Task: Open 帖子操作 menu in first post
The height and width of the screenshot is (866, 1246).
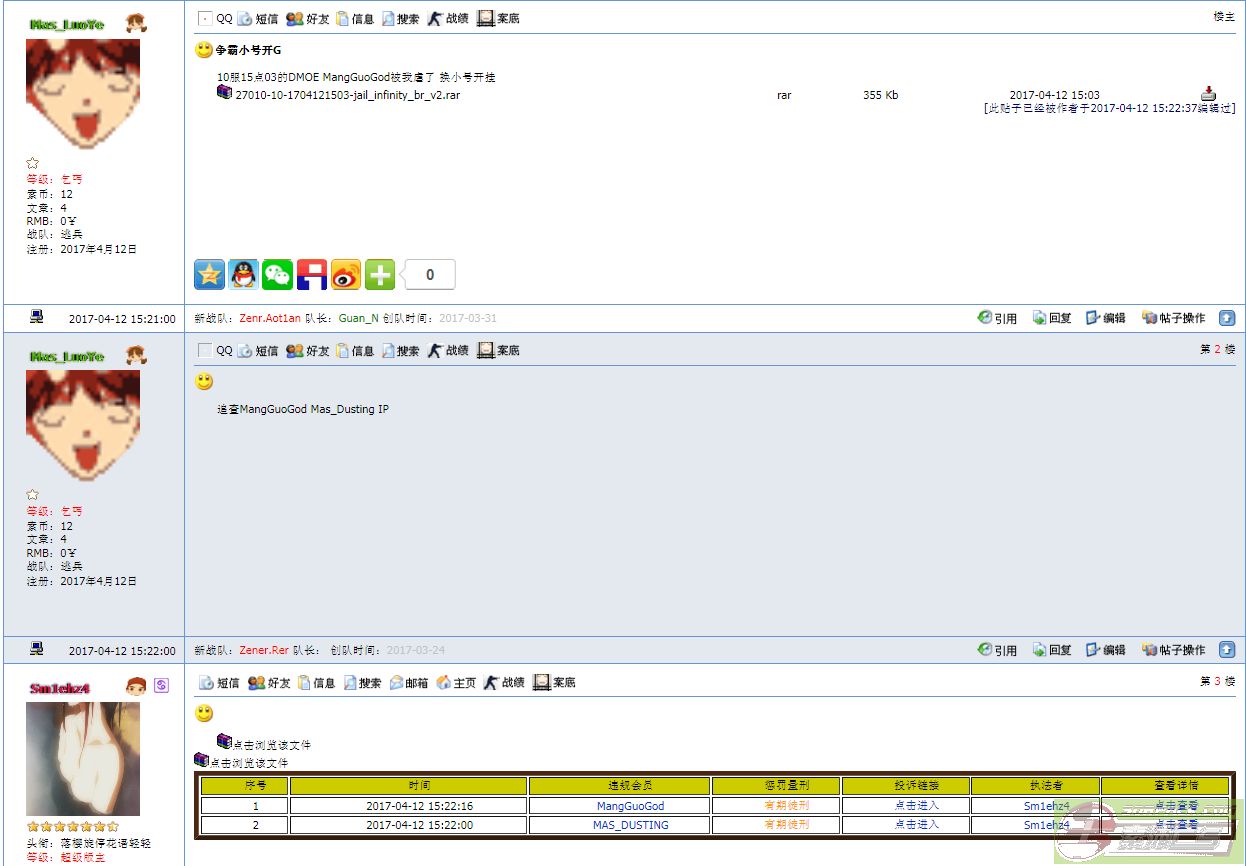Action: pyautogui.click(x=1173, y=318)
